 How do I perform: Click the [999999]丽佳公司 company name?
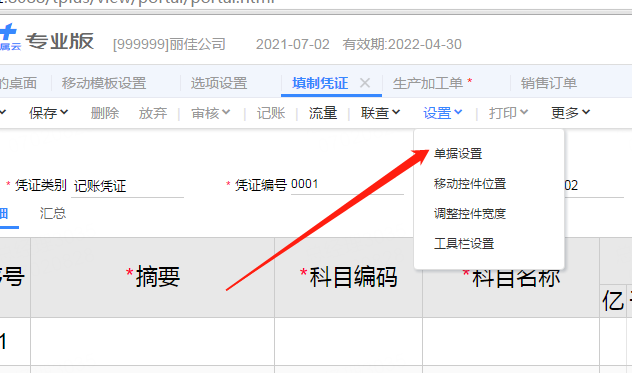(169, 44)
